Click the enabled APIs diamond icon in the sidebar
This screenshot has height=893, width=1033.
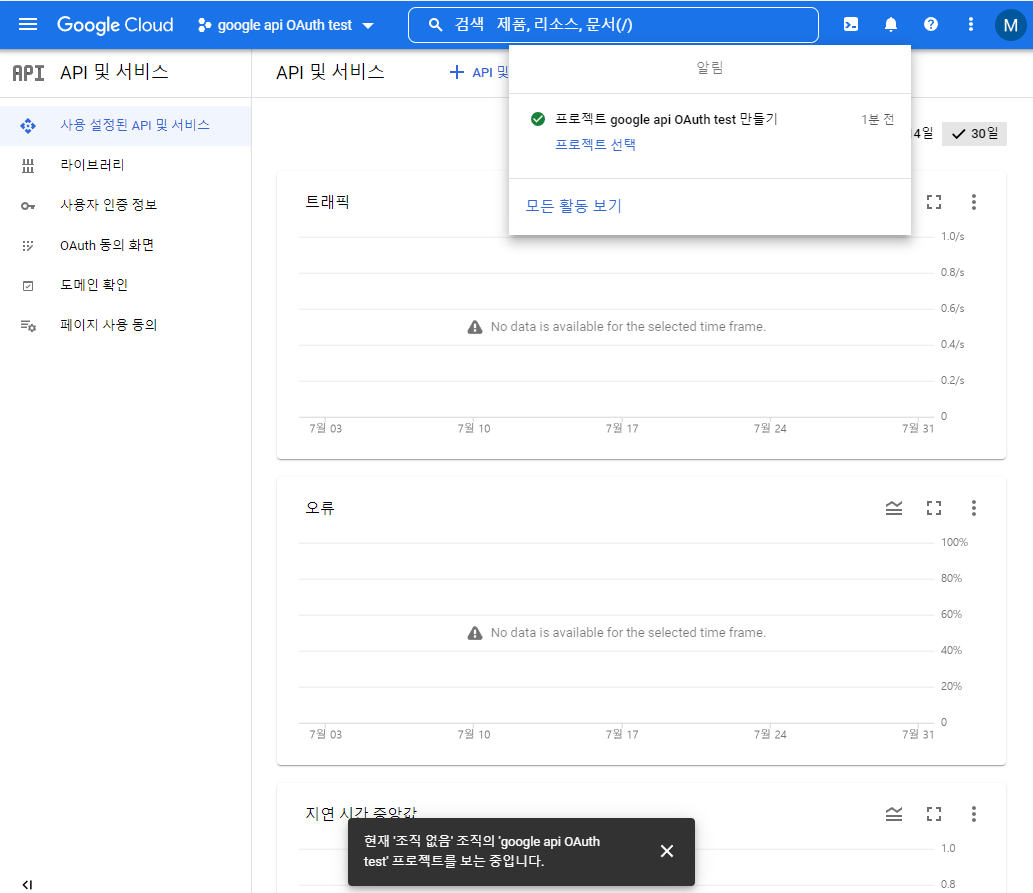coord(28,126)
